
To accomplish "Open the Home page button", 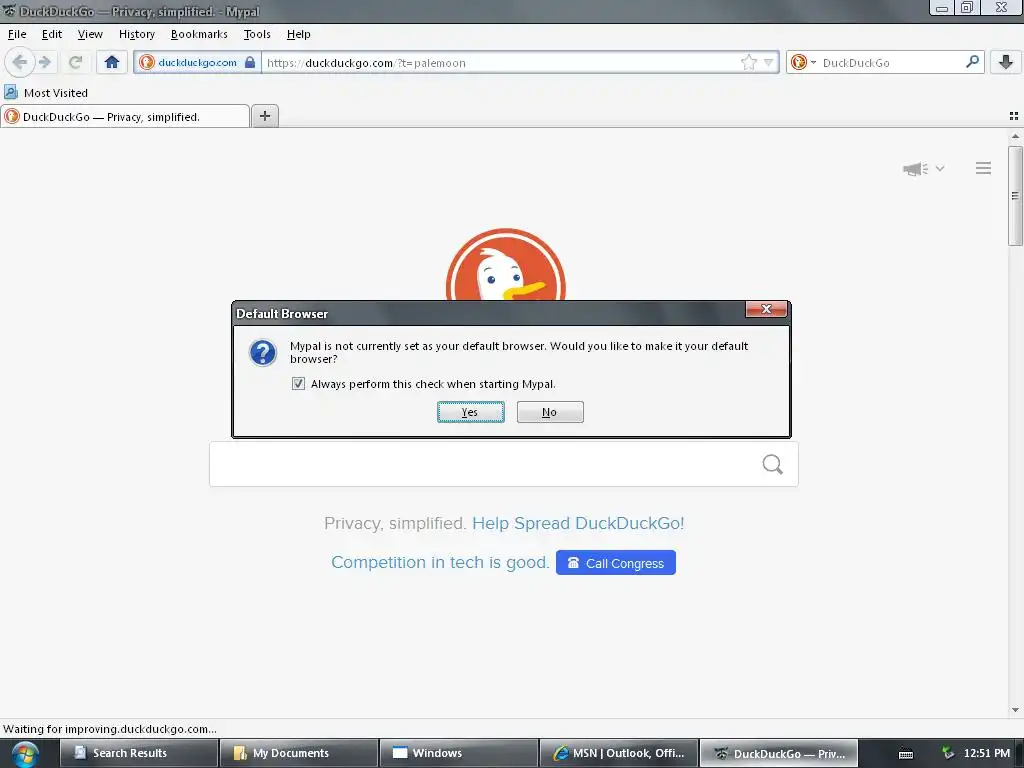I will tap(112, 62).
